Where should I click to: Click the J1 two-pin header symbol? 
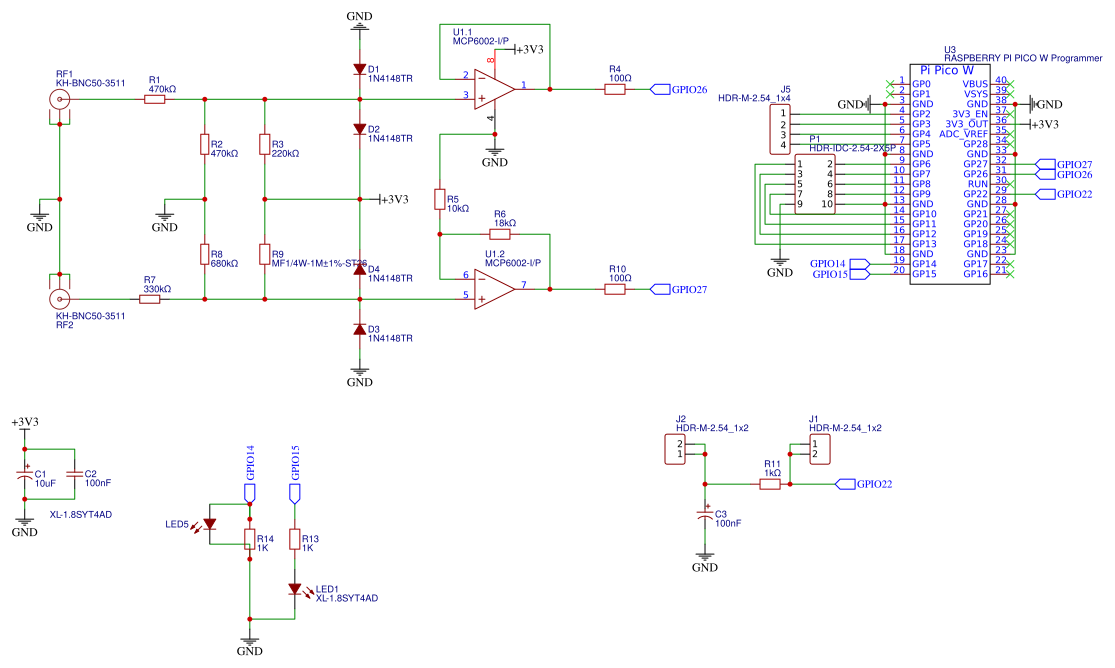coord(820,450)
